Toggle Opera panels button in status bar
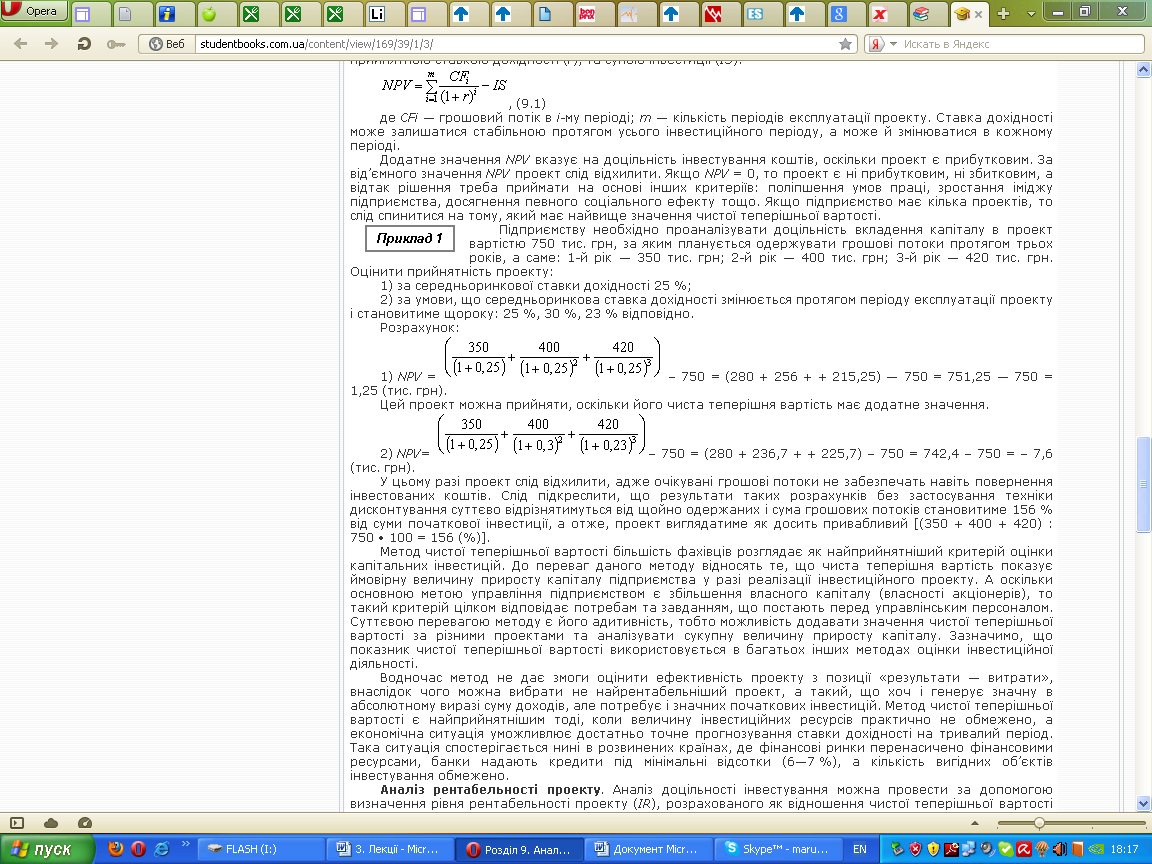This screenshot has width=1152, height=864. click(17, 823)
